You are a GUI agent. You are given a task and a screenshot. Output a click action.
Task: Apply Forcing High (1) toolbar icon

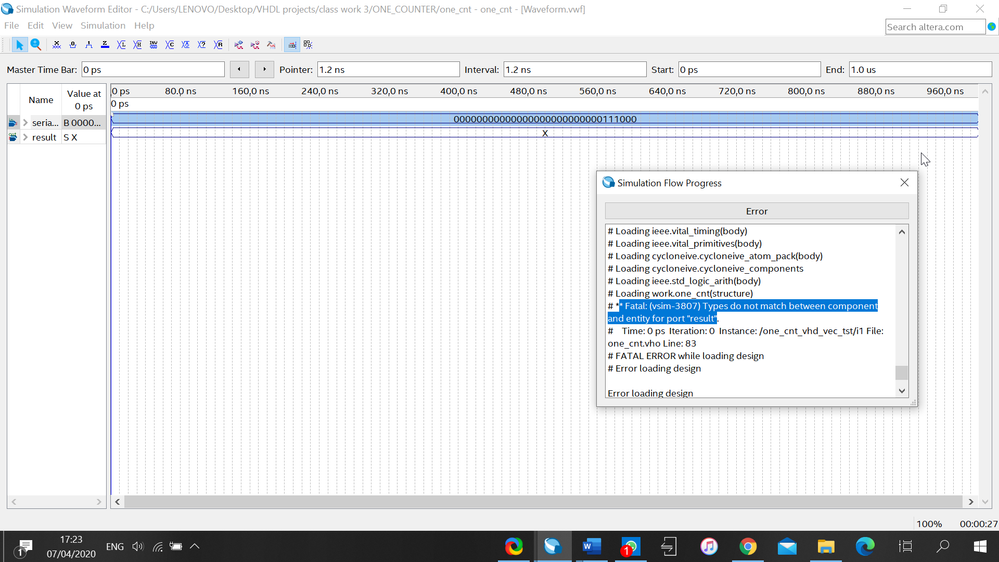click(x=89, y=45)
